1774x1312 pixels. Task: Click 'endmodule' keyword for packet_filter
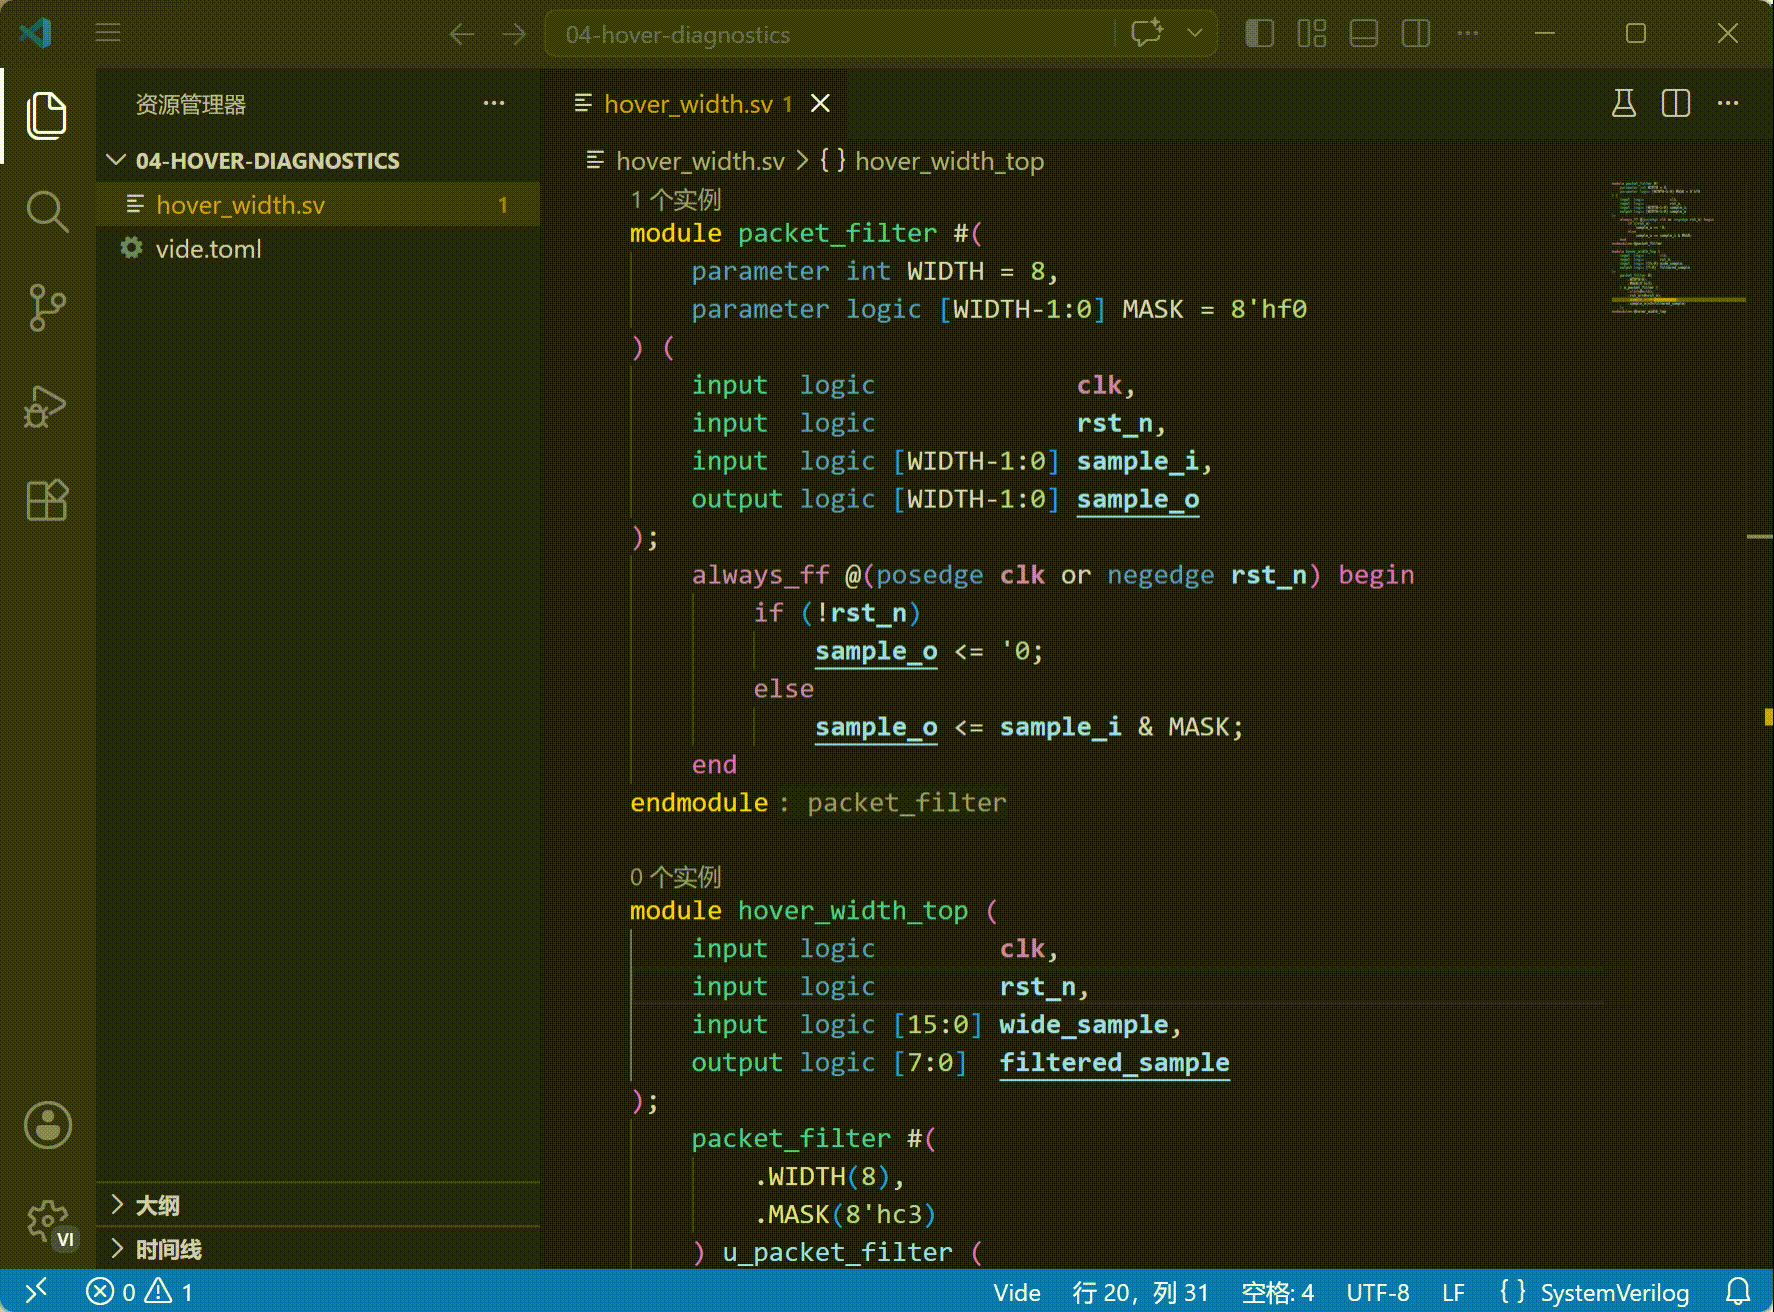coord(699,803)
